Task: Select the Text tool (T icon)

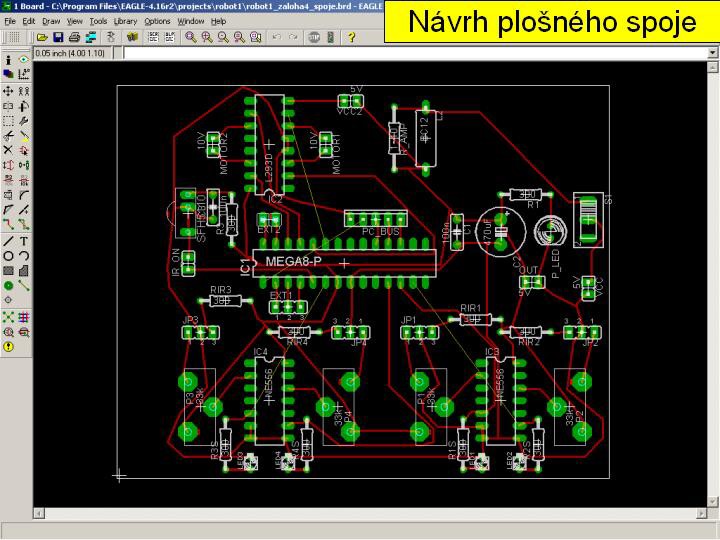Action: coord(24,240)
